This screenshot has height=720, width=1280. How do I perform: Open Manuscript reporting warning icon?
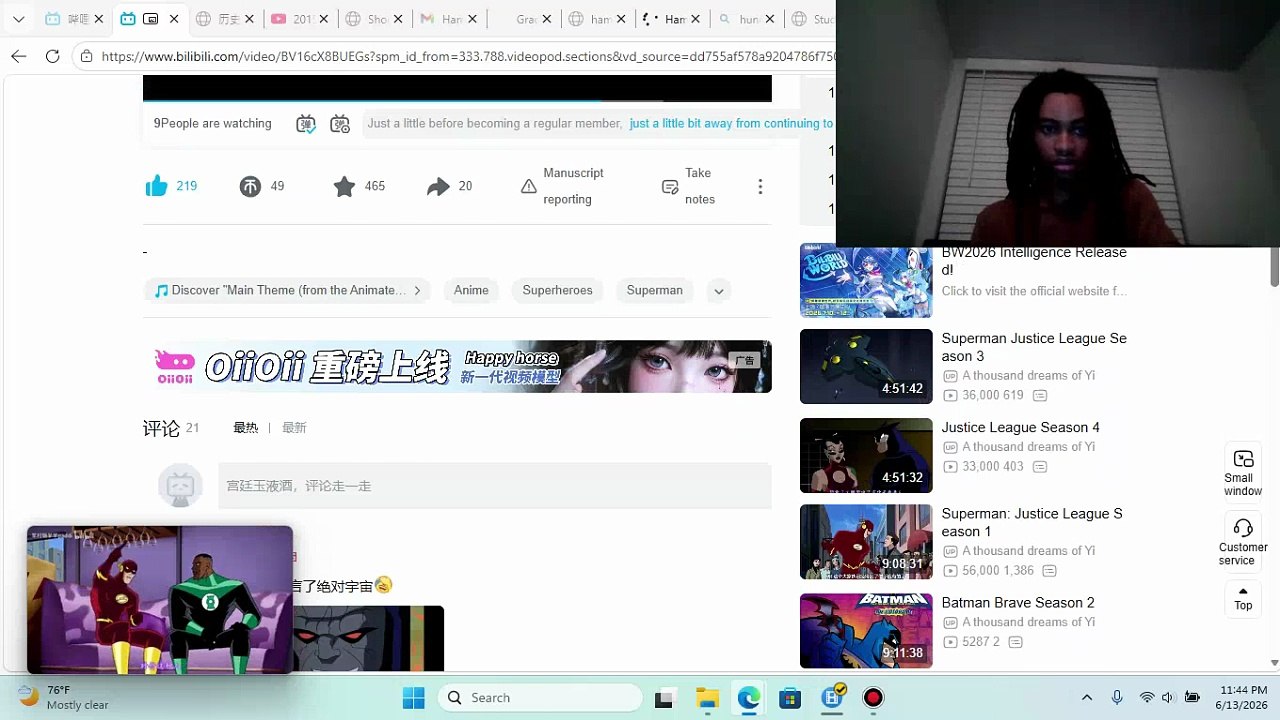529,186
